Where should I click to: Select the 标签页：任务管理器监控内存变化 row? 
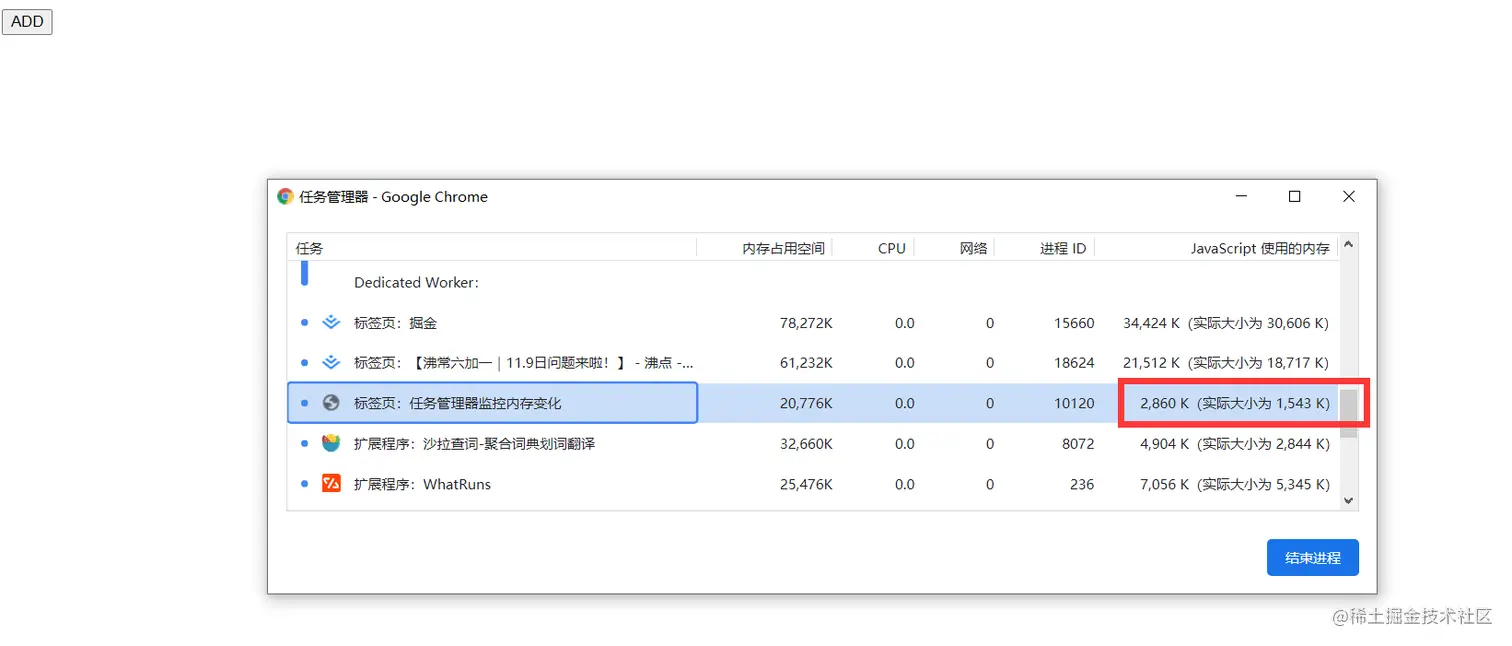(x=813, y=403)
